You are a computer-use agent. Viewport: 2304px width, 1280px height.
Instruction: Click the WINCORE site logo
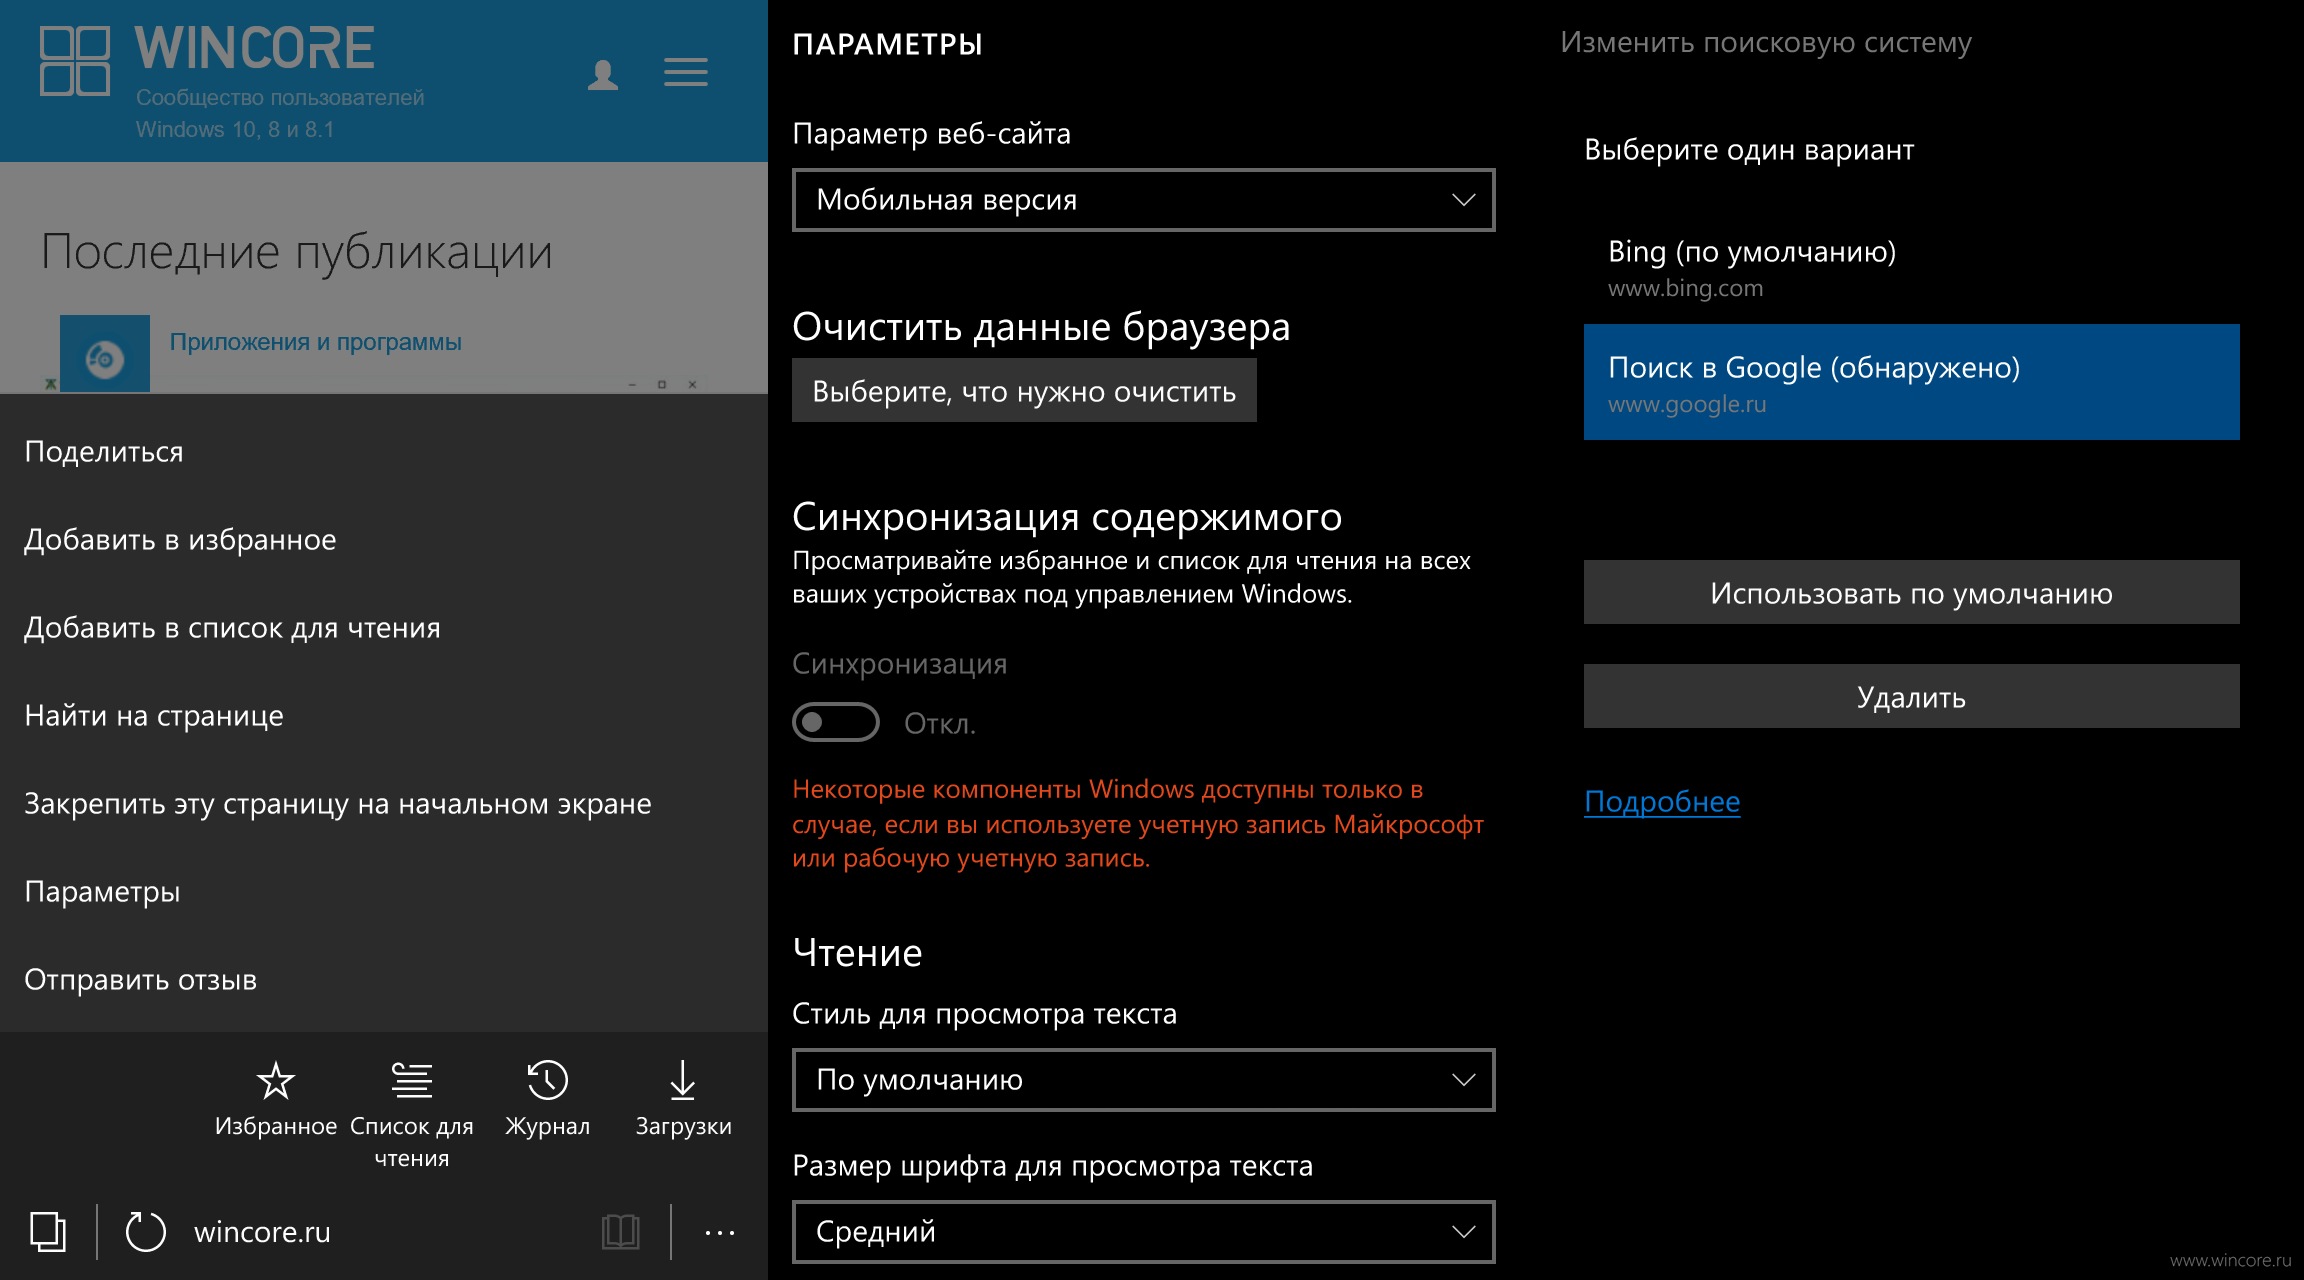coord(75,61)
